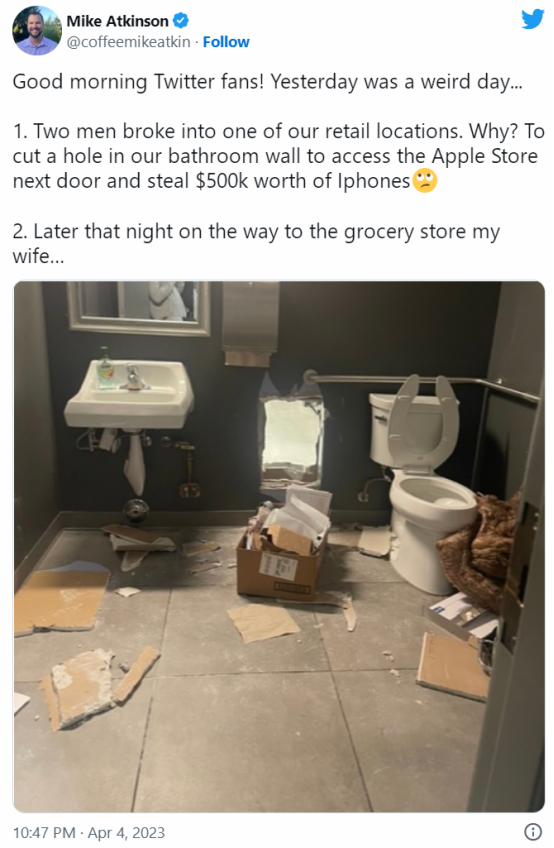
Task: Click the 'Later that night' paragraph
Action: [256, 243]
